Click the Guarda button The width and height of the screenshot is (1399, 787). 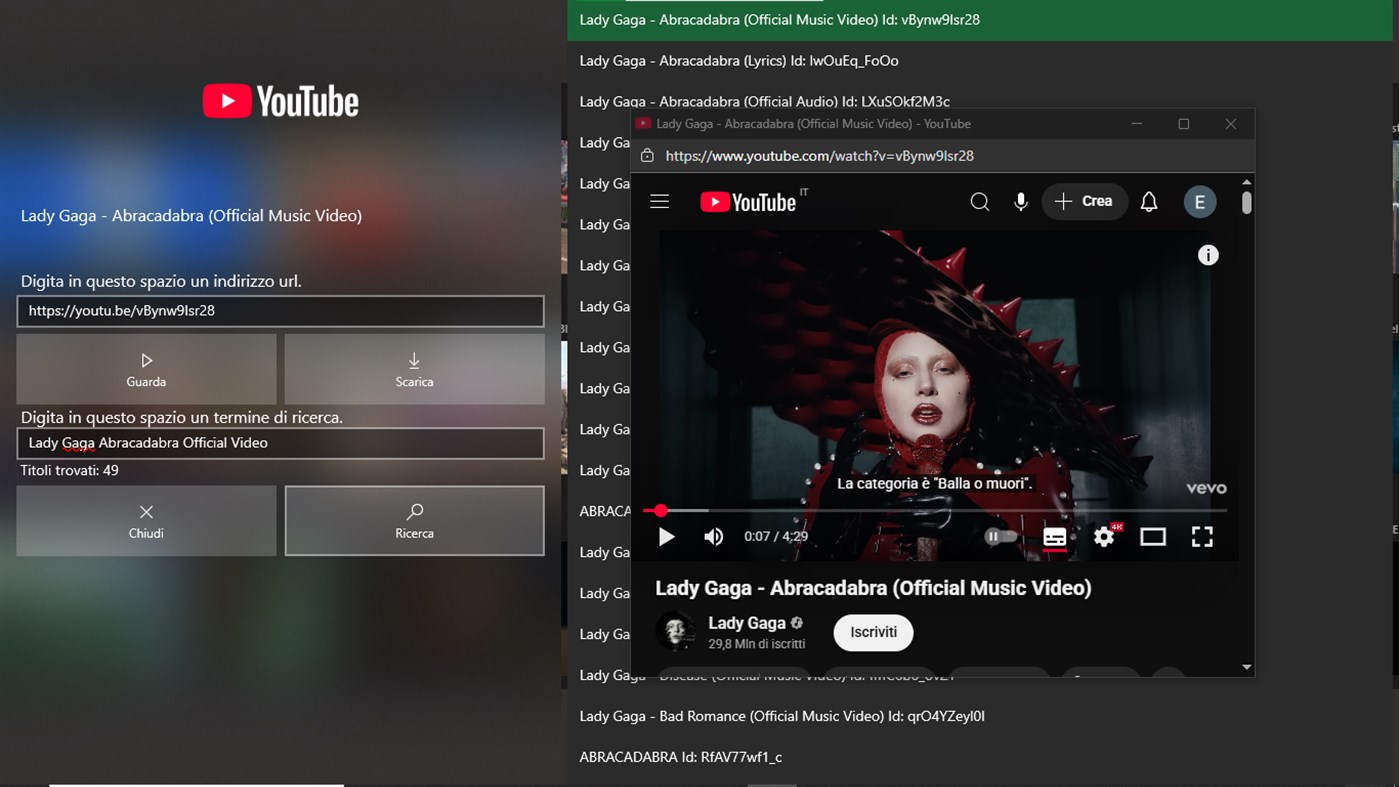[x=146, y=369]
